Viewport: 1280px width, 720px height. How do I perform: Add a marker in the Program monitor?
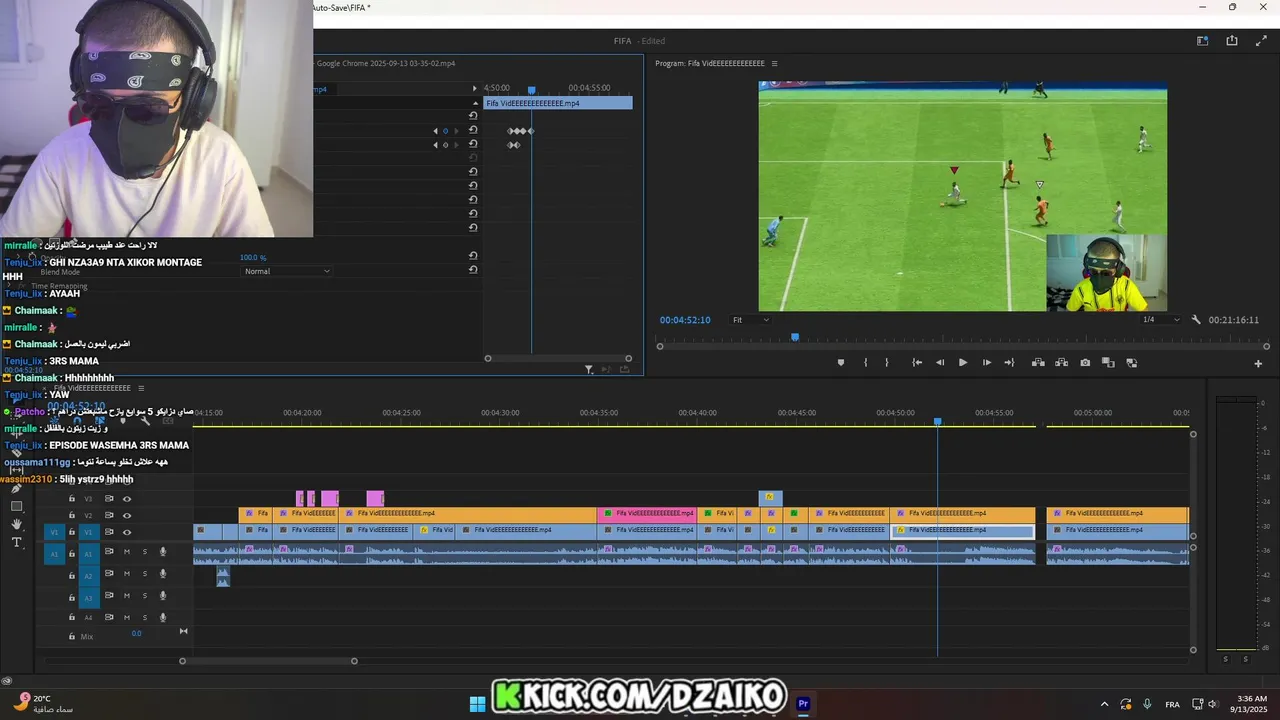840,363
